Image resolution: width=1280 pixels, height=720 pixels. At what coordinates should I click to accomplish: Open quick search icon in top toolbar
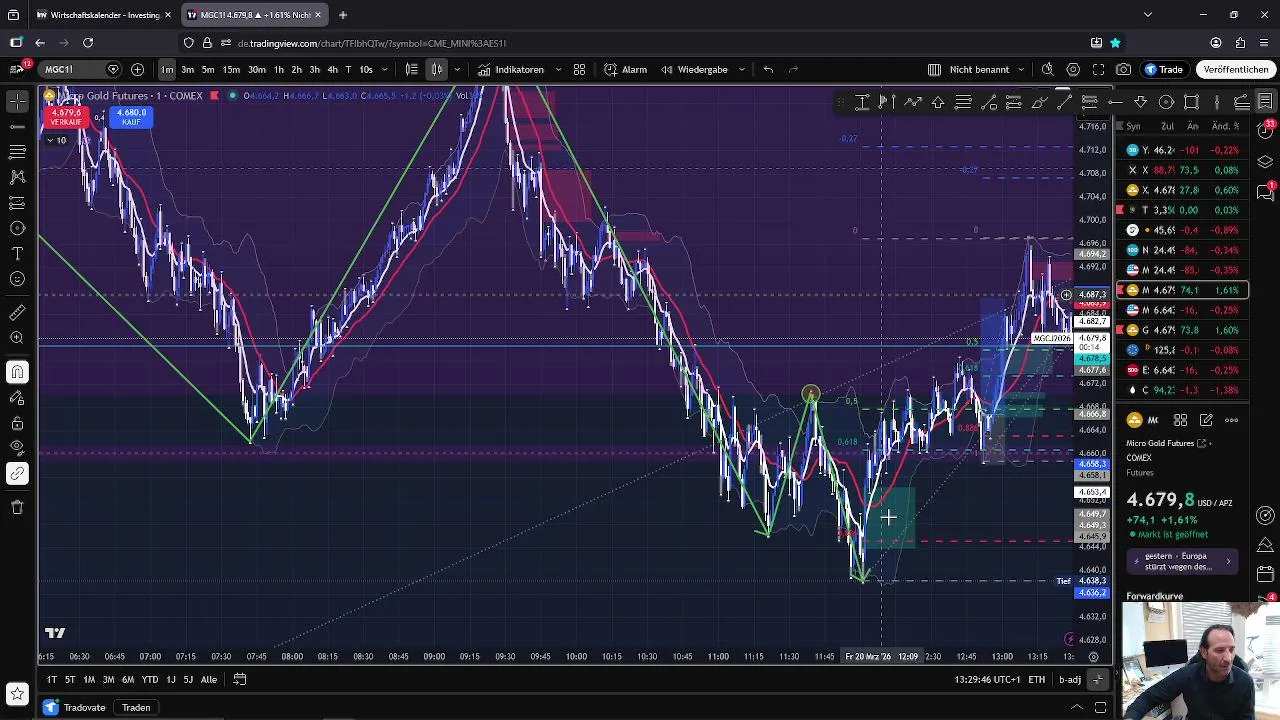[1047, 69]
